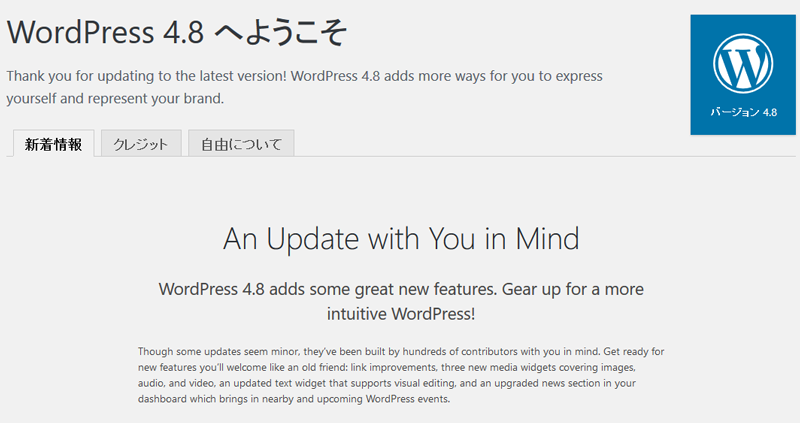Screen dimensions: 800x423
Task: Click 'WordPress 4.8 adds some great new features' text
Action: click(x=401, y=301)
